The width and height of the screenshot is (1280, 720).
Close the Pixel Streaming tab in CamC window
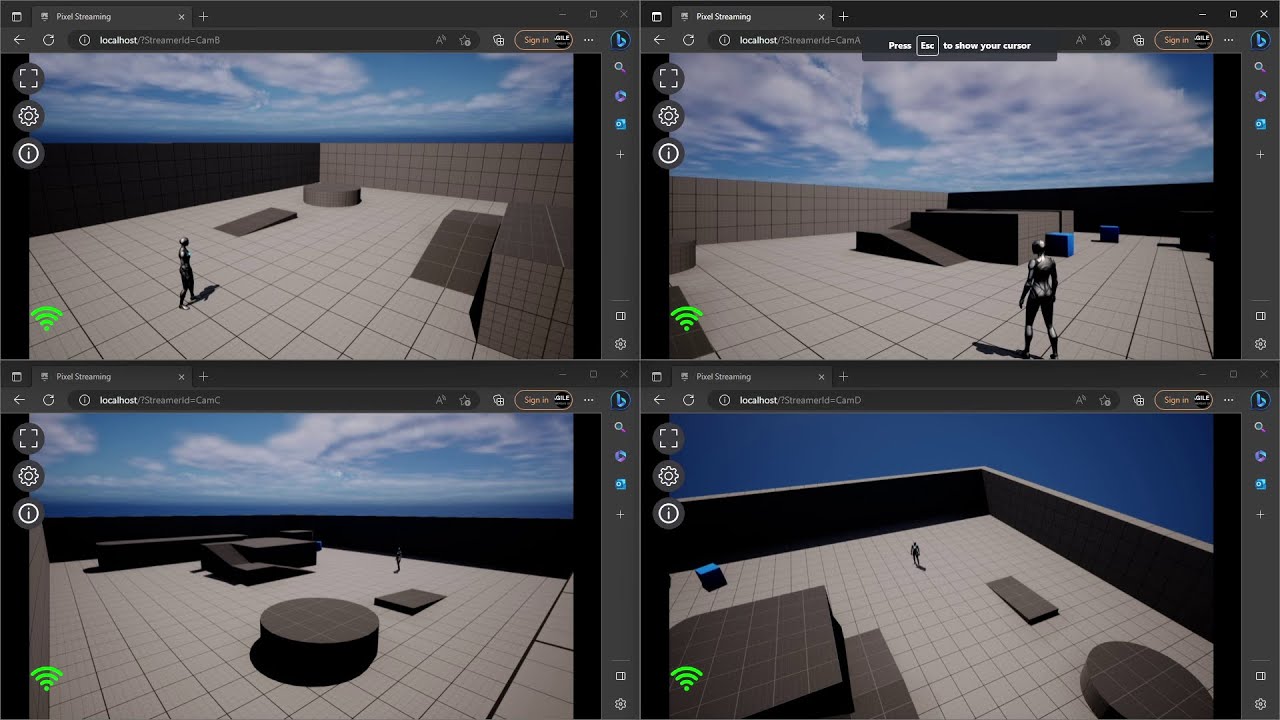point(181,376)
